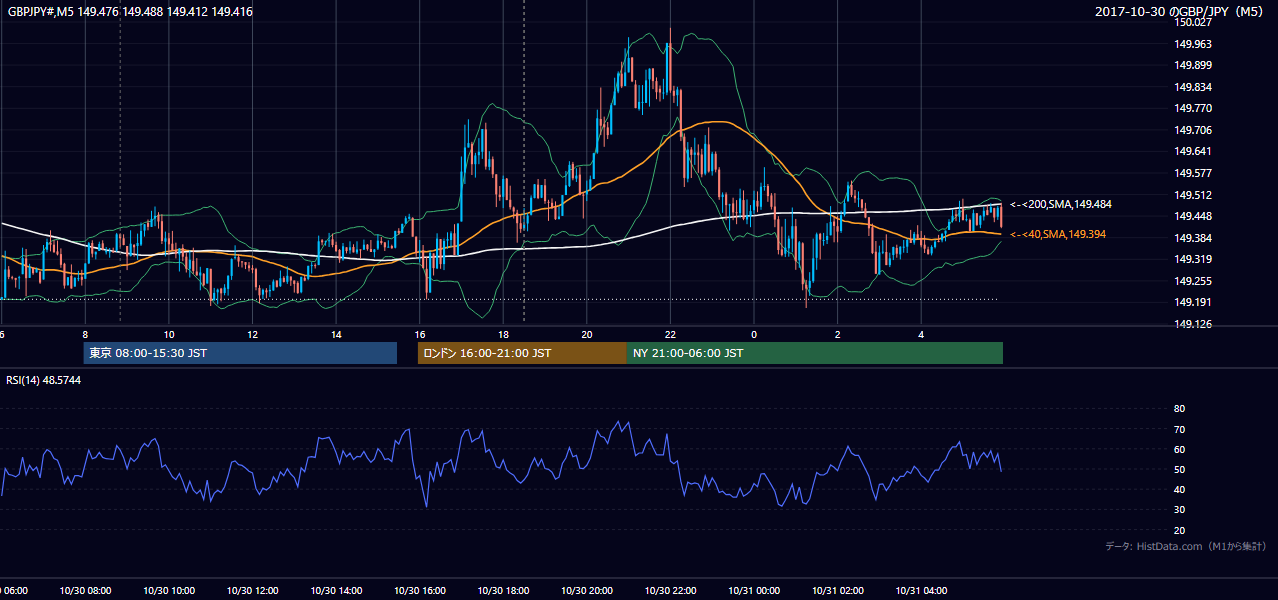Click RSI scale value 40
The image size is (1278, 600).
1179,490
